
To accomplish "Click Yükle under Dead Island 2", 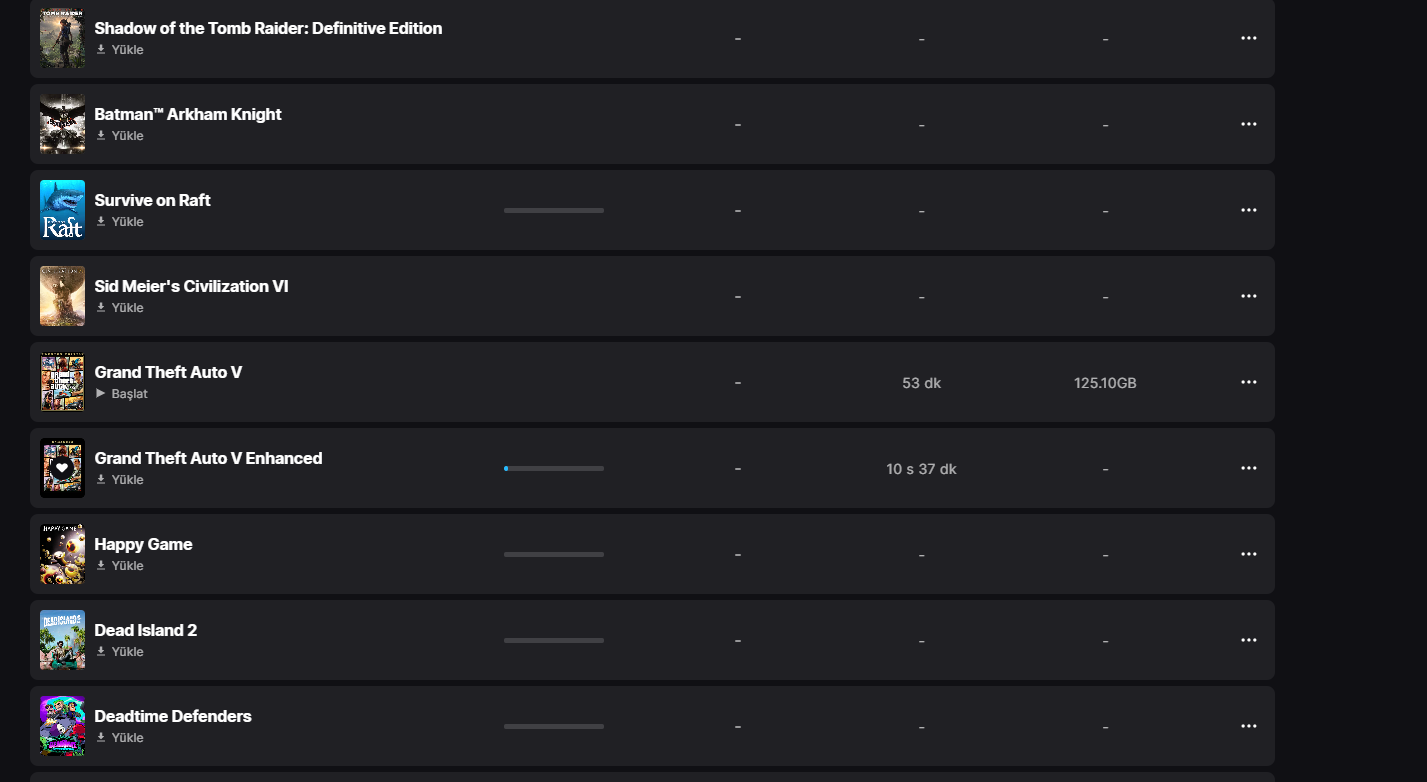I will click(x=120, y=652).
